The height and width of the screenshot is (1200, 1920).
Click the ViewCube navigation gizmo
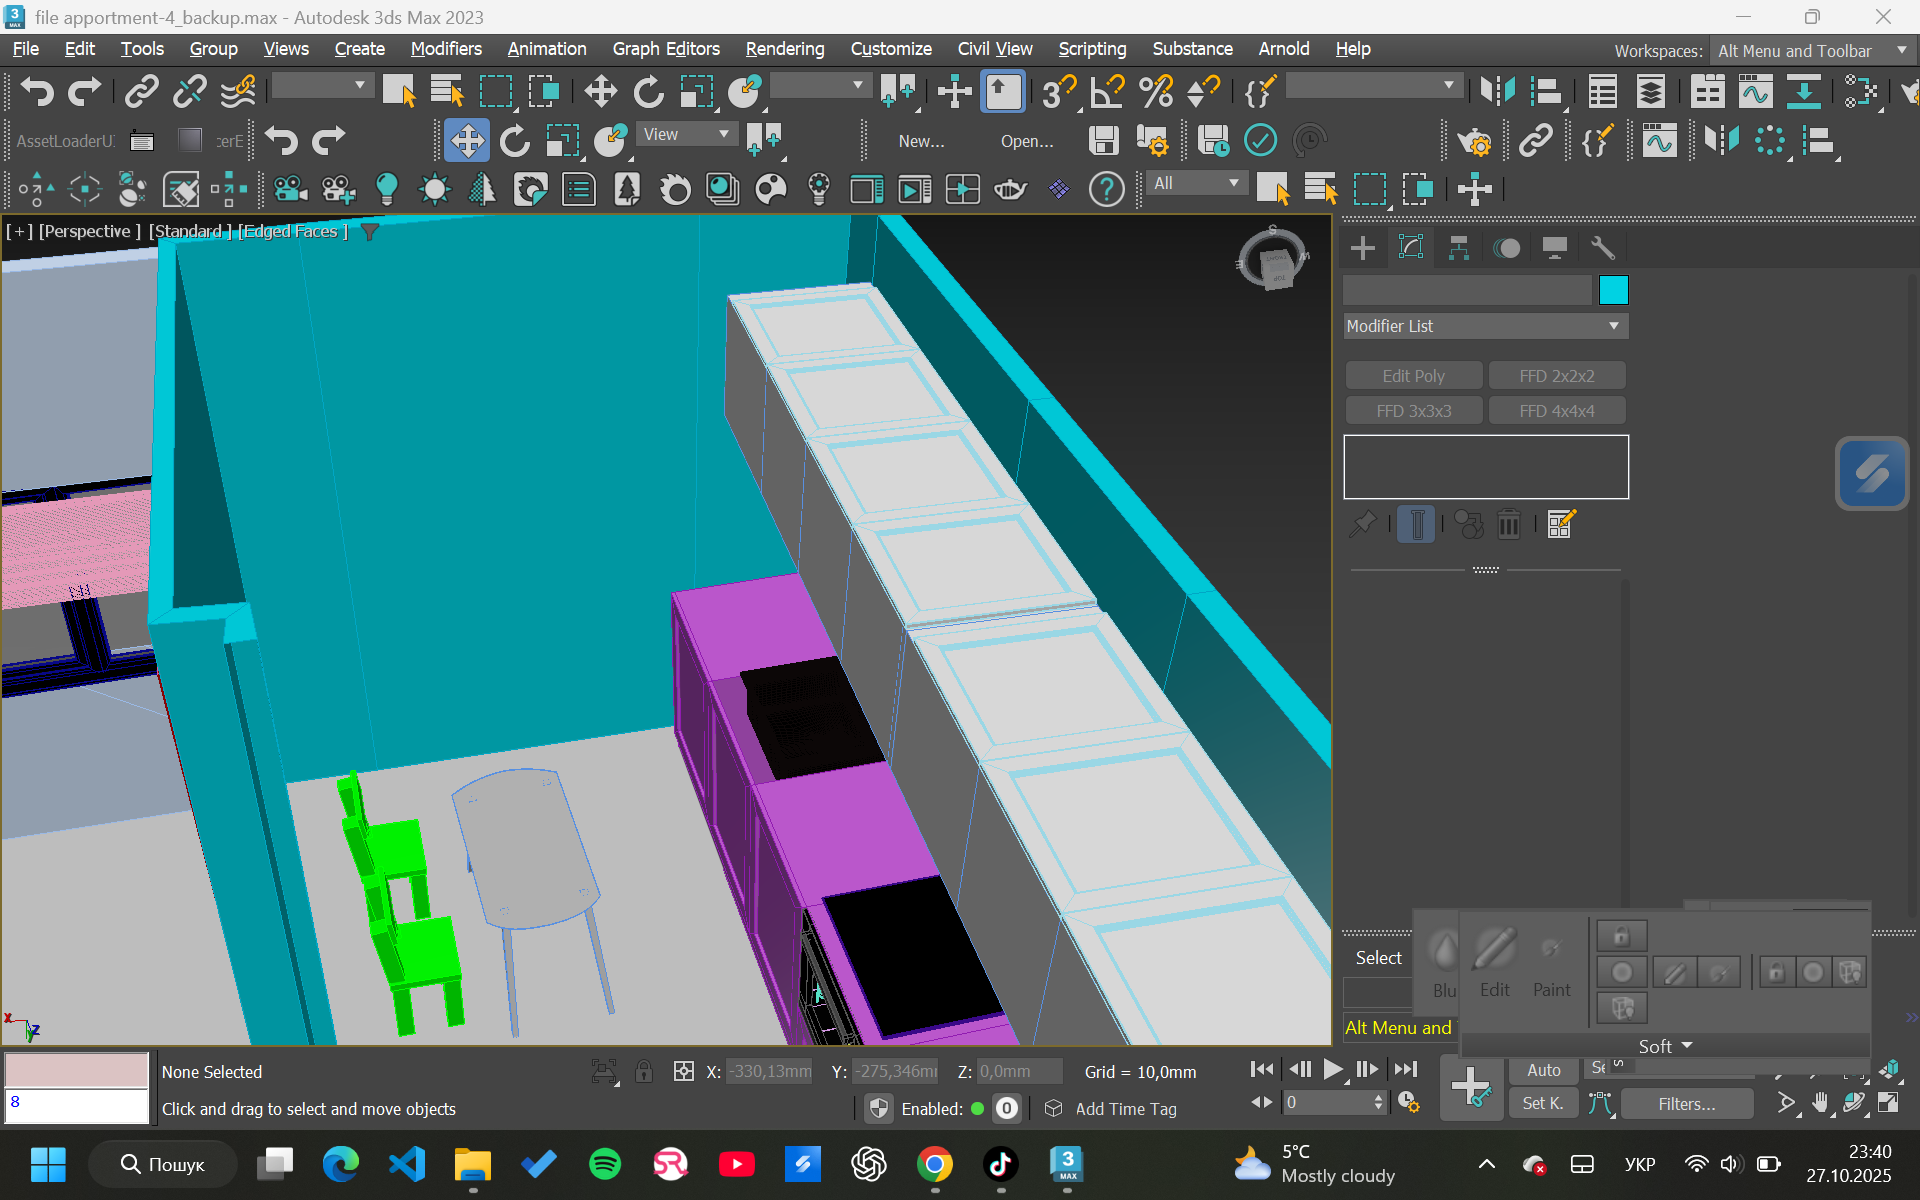[1273, 260]
